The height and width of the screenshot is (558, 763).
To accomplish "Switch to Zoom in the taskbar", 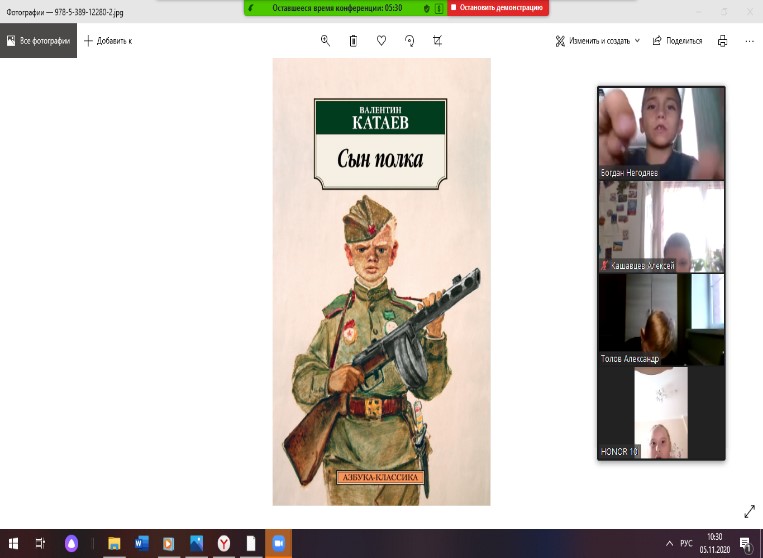I will pos(278,543).
